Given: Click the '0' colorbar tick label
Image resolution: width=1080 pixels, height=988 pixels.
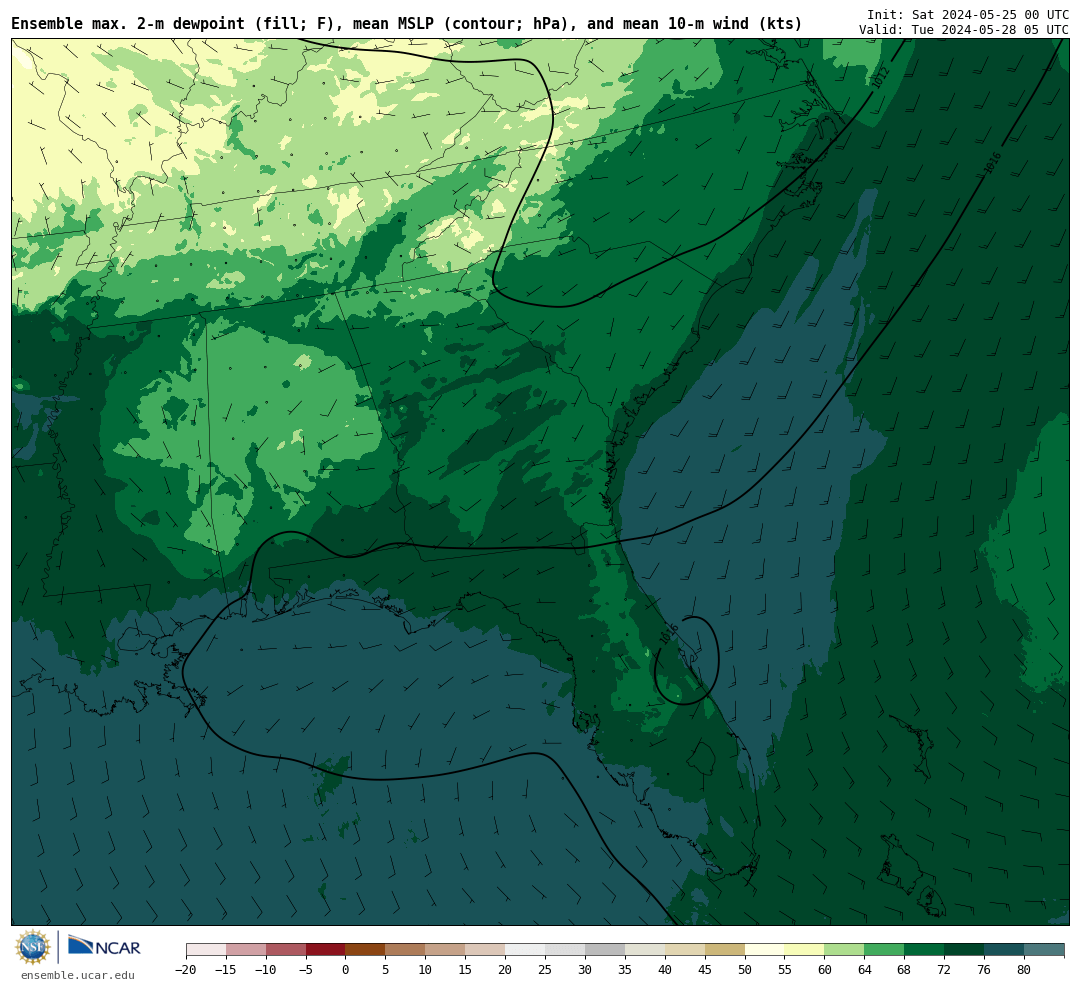Looking at the screenshot, I should click(x=345, y=970).
